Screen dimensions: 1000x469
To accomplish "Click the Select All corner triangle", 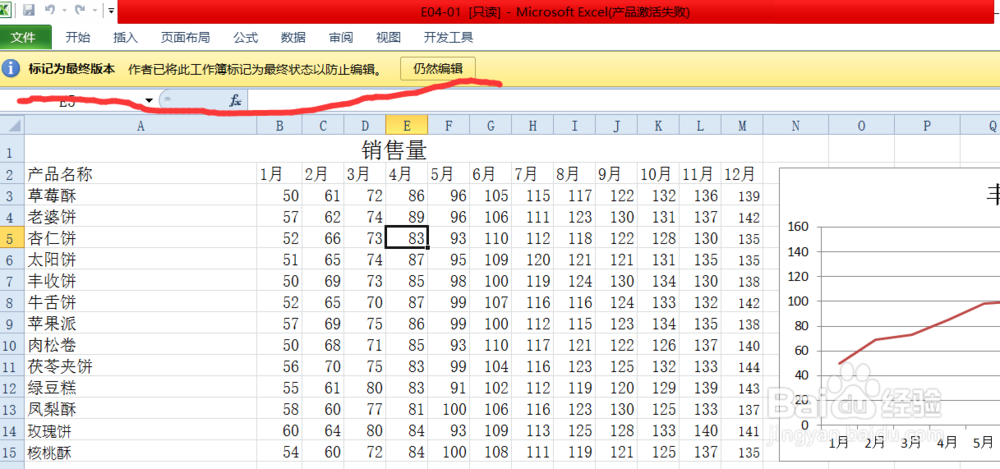I will click(13, 126).
